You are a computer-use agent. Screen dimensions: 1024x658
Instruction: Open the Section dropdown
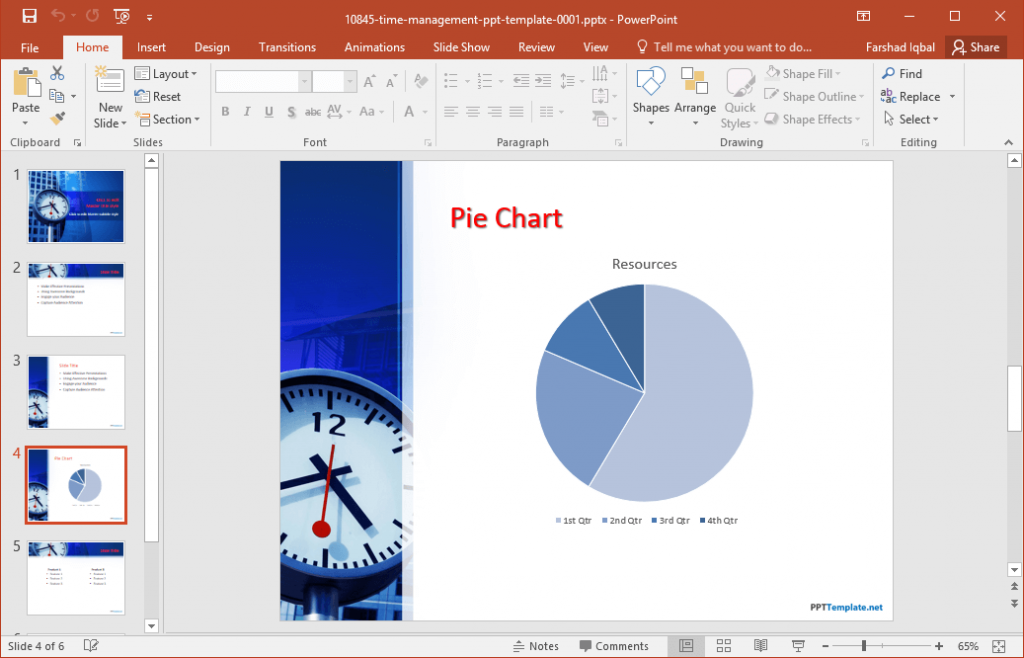pyautogui.click(x=168, y=119)
